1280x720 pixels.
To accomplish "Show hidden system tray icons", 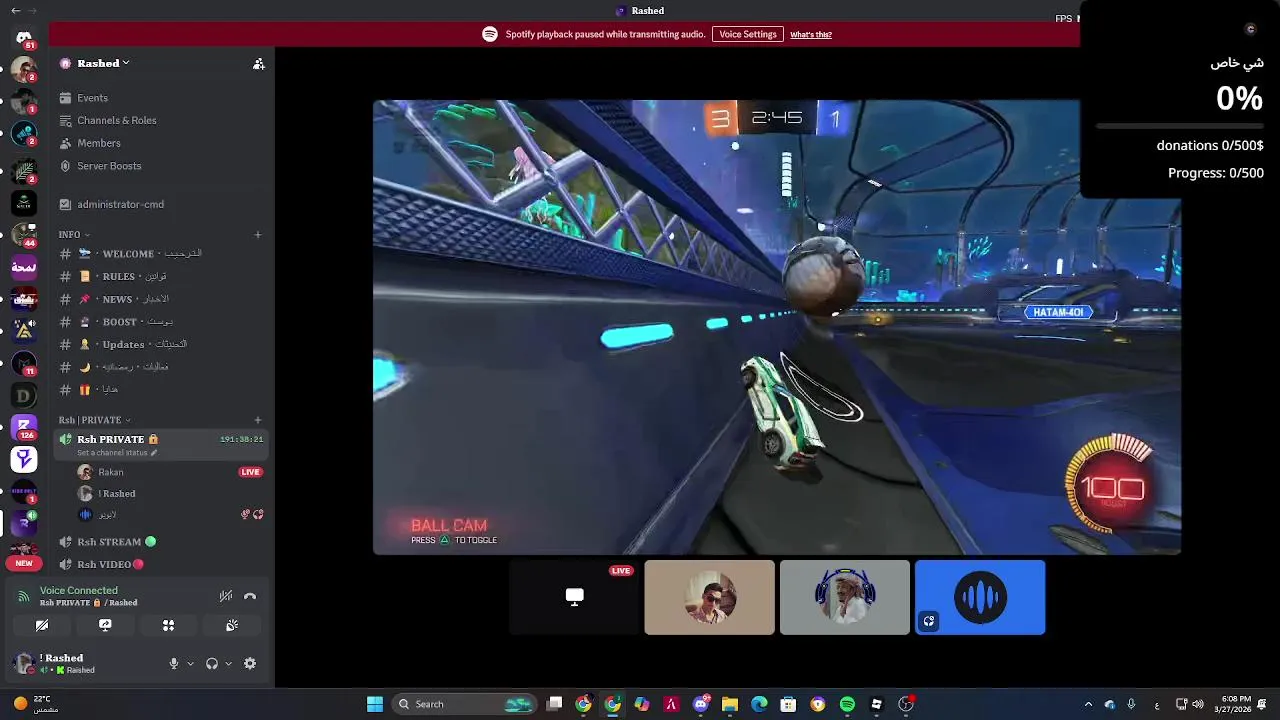I will pyautogui.click(x=1088, y=704).
